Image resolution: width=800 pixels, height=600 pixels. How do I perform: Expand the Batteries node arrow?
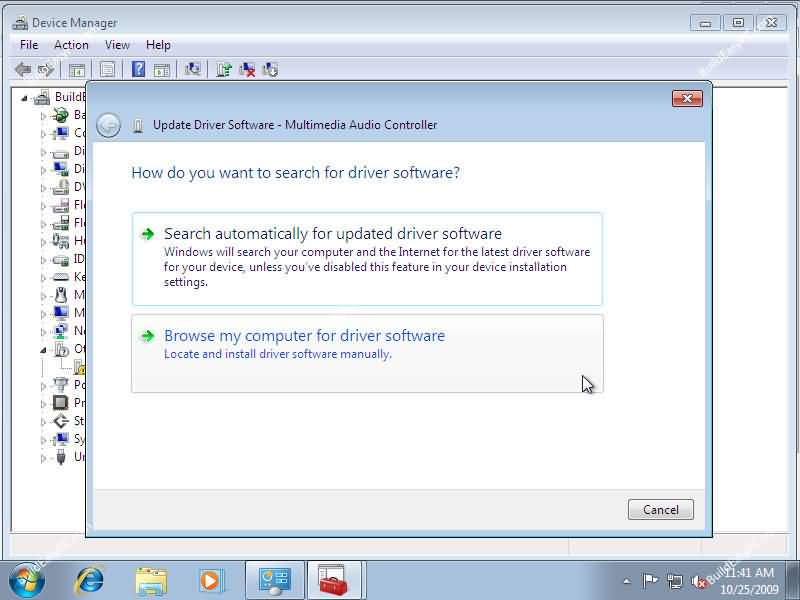point(43,116)
